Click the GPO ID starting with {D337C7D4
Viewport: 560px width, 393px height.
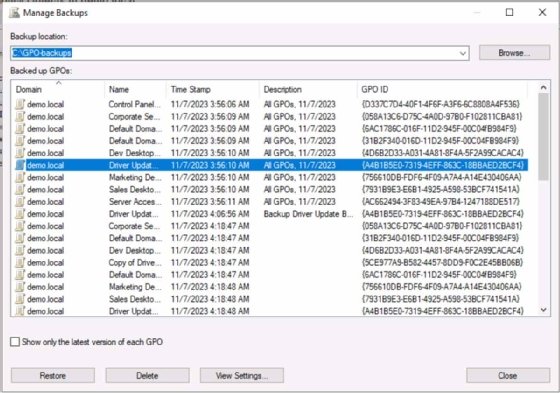tap(440, 104)
